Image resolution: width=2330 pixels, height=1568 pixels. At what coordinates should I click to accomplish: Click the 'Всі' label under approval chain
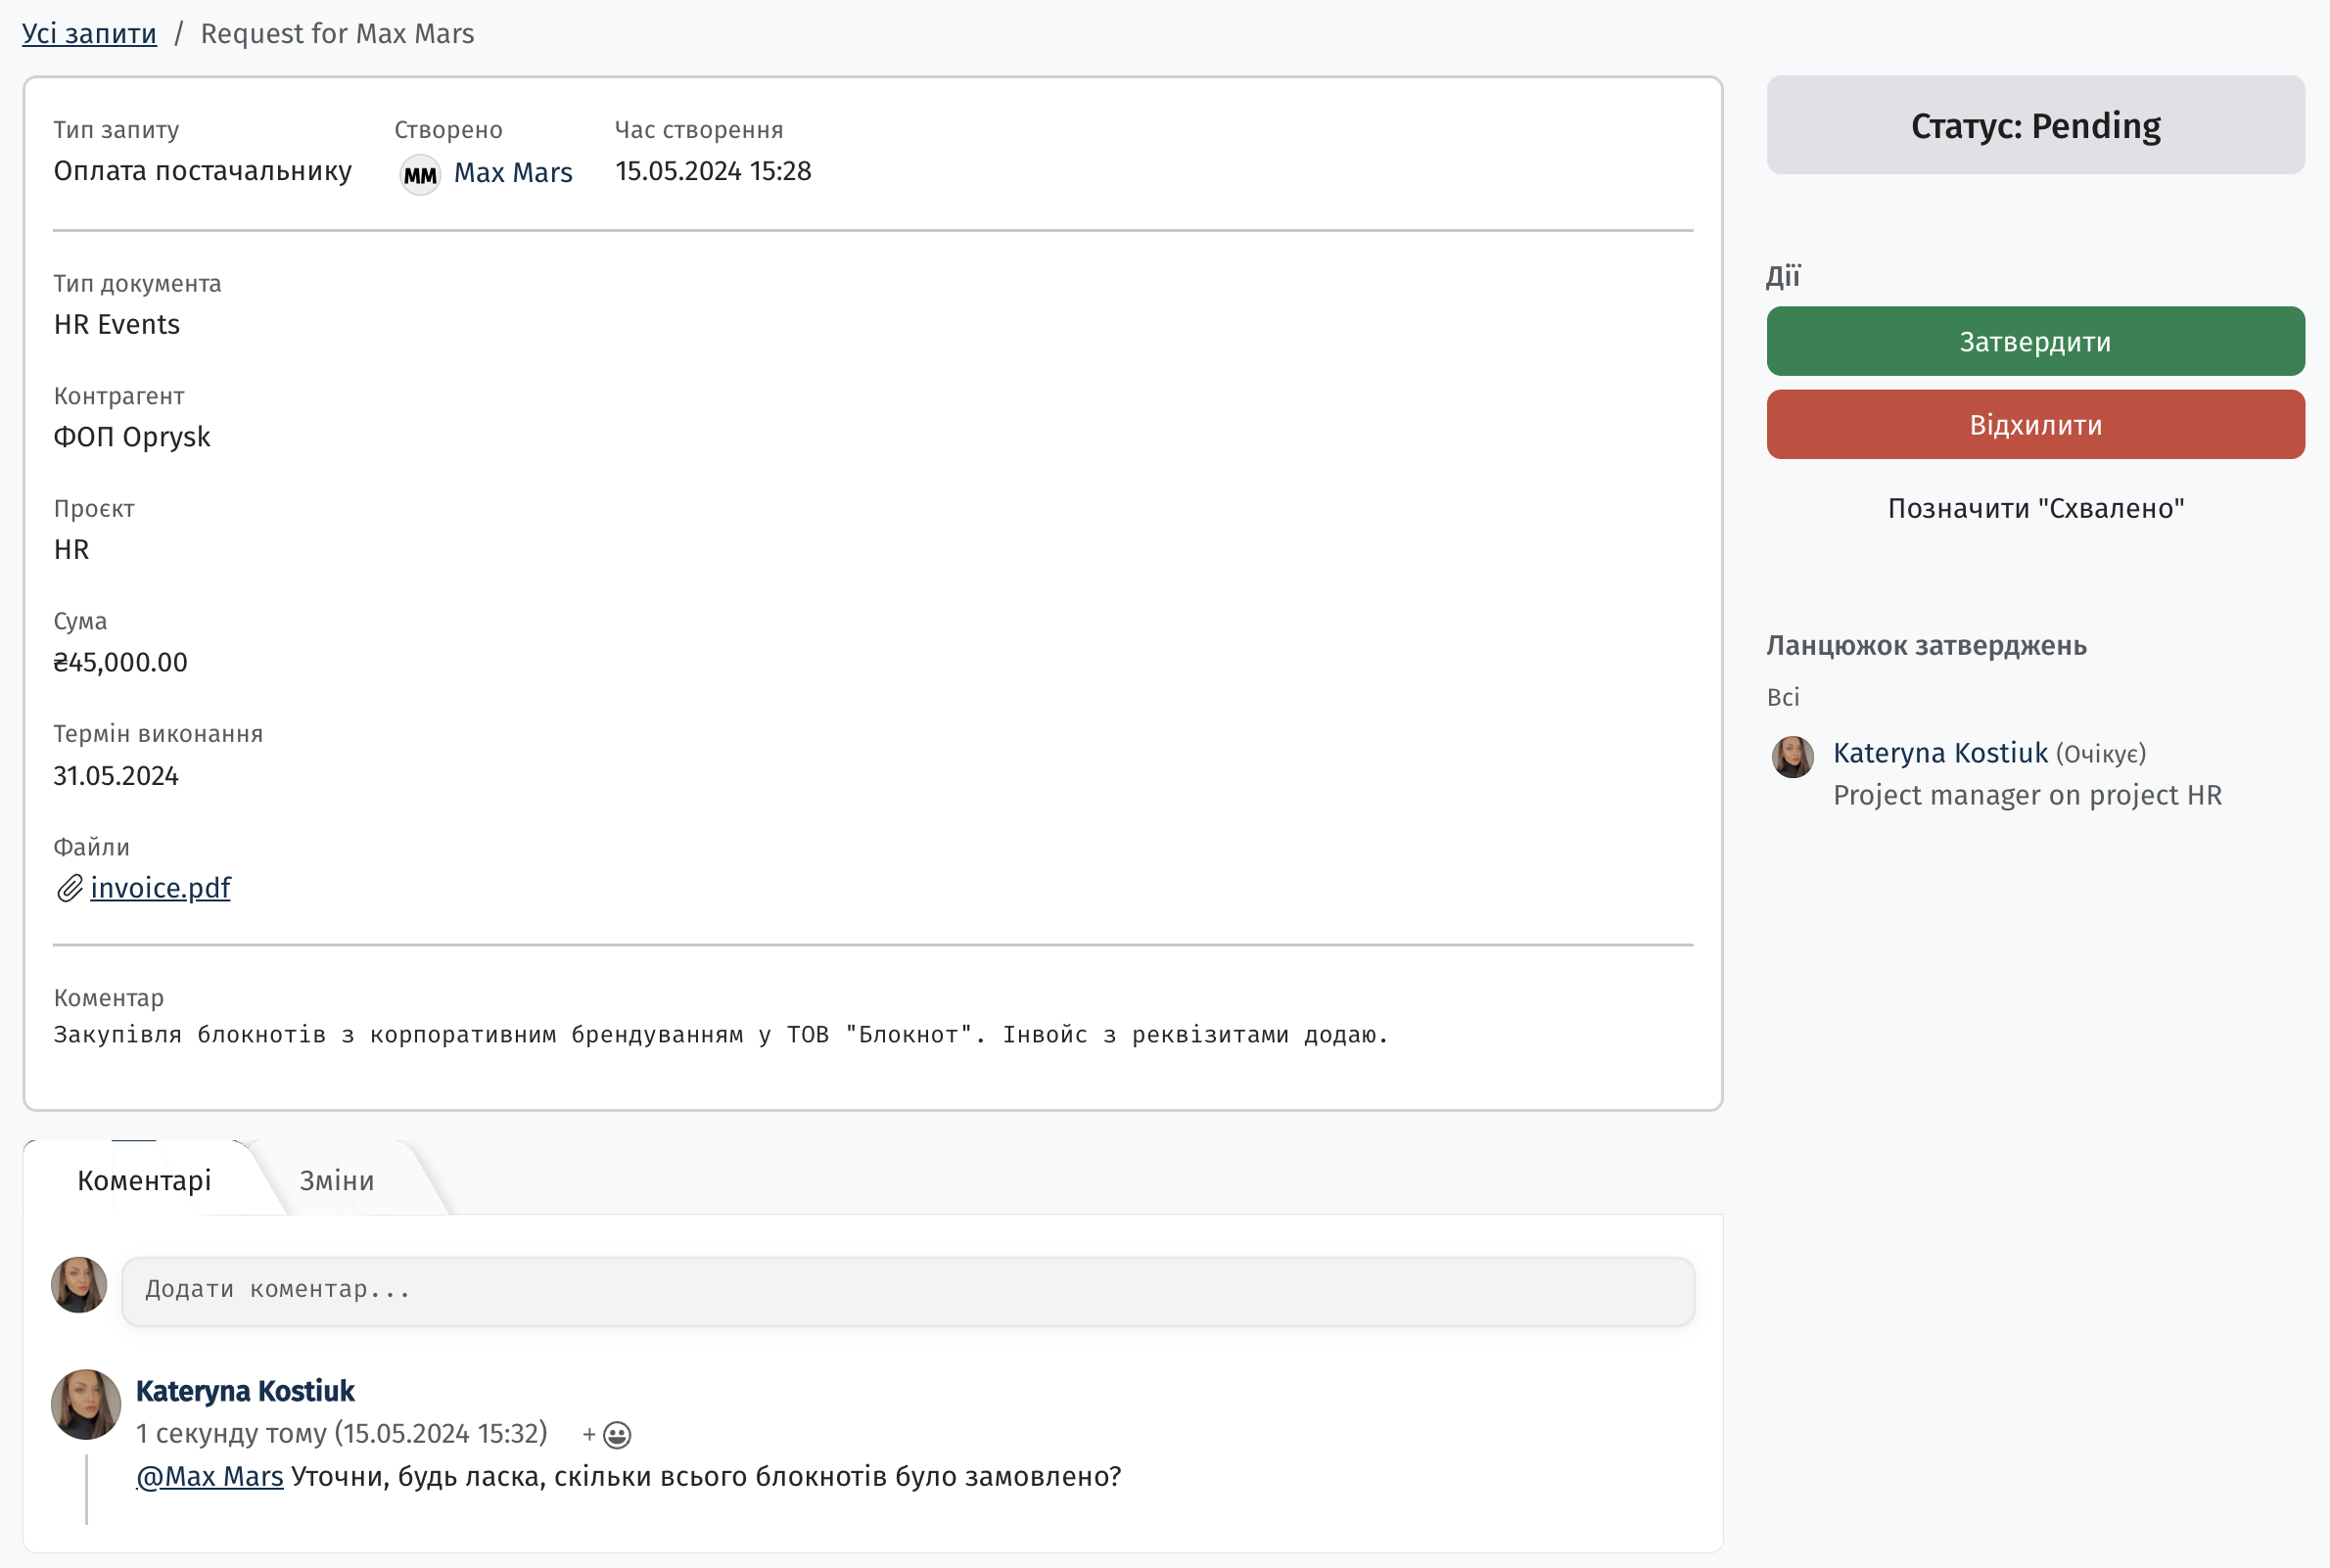[1783, 697]
